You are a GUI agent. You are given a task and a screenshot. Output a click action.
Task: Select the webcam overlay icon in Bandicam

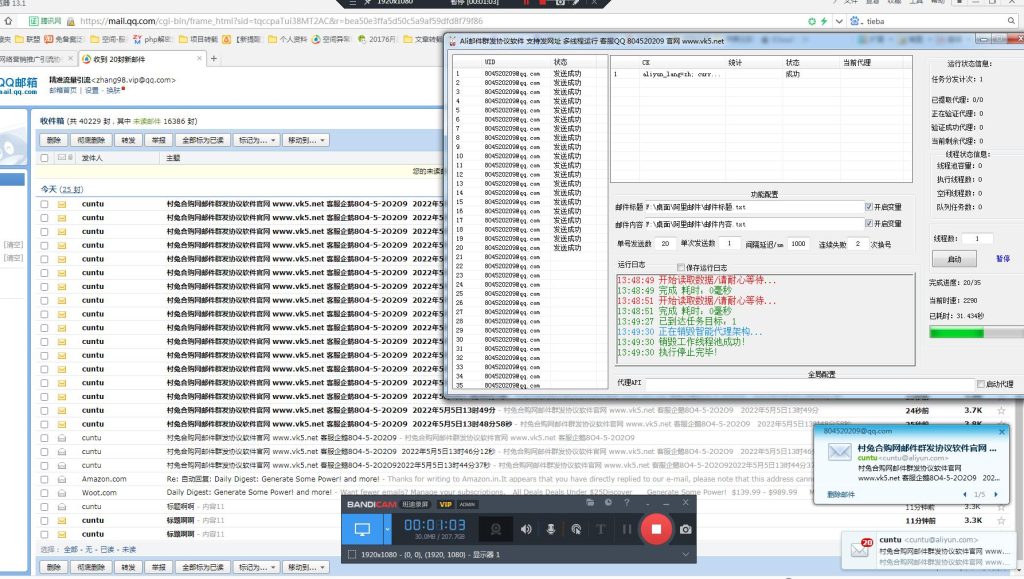(x=497, y=530)
